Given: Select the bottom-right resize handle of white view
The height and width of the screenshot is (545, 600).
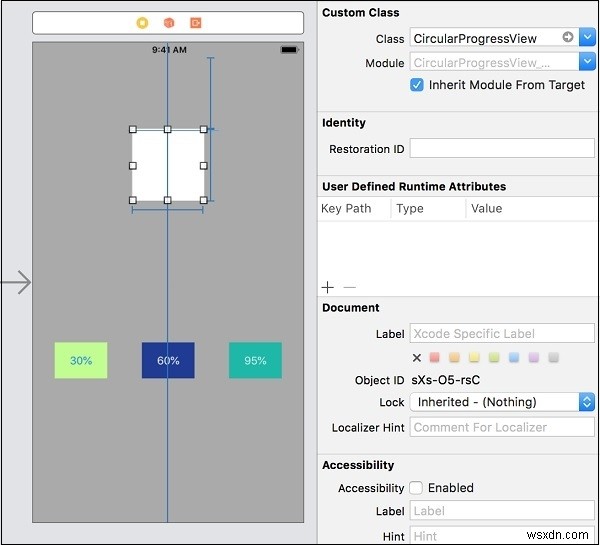Looking at the screenshot, I should pyautogui.click(x=204, y=200).
